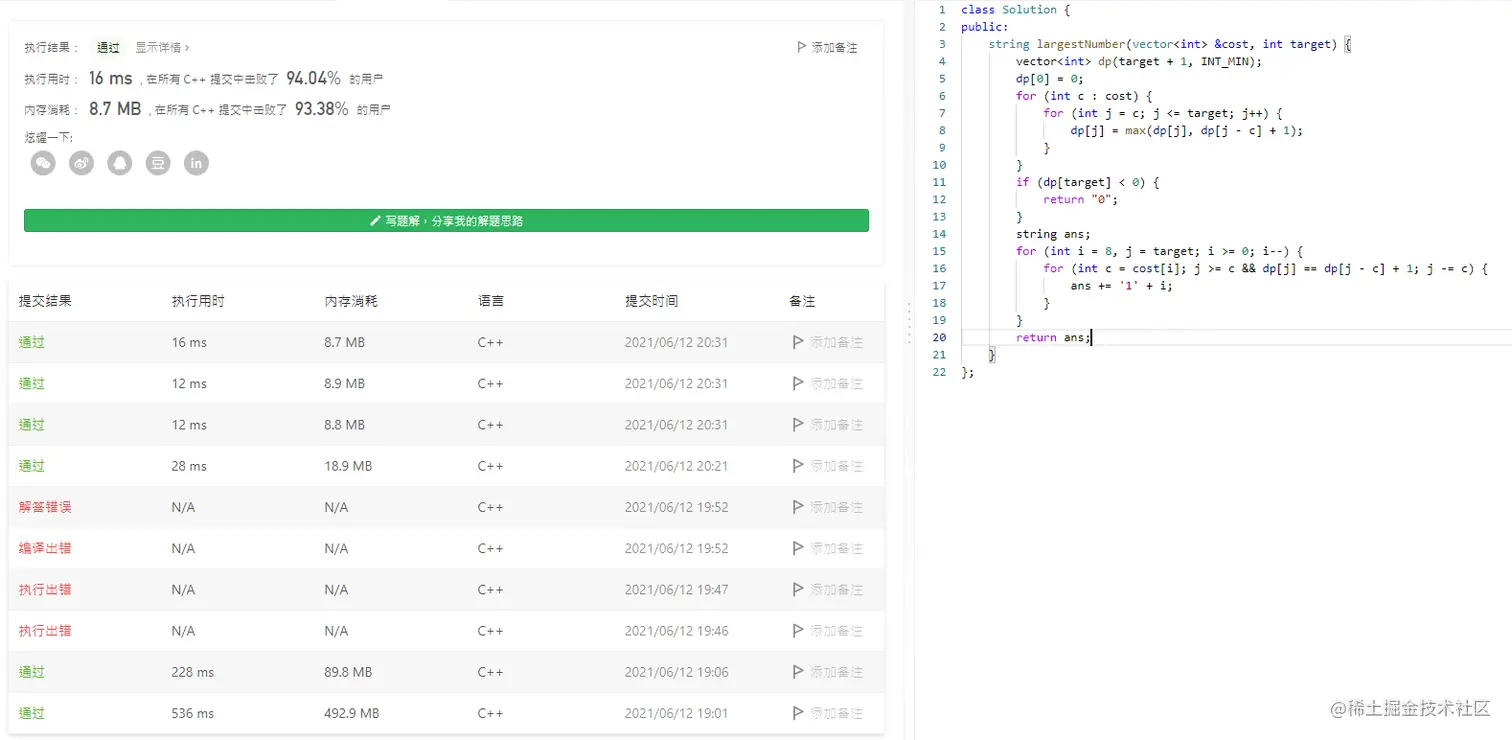Image resolution: width=1512 pixels, height=740 pixels.
Task: Click the 执行用时 column header
Action: coord(198,300)
